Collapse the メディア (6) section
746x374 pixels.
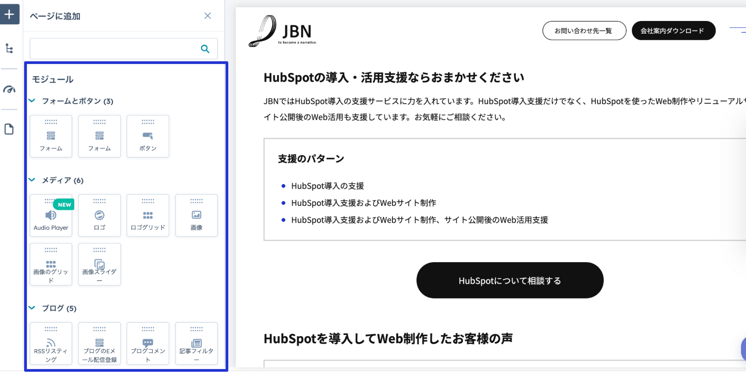[32, 179]
